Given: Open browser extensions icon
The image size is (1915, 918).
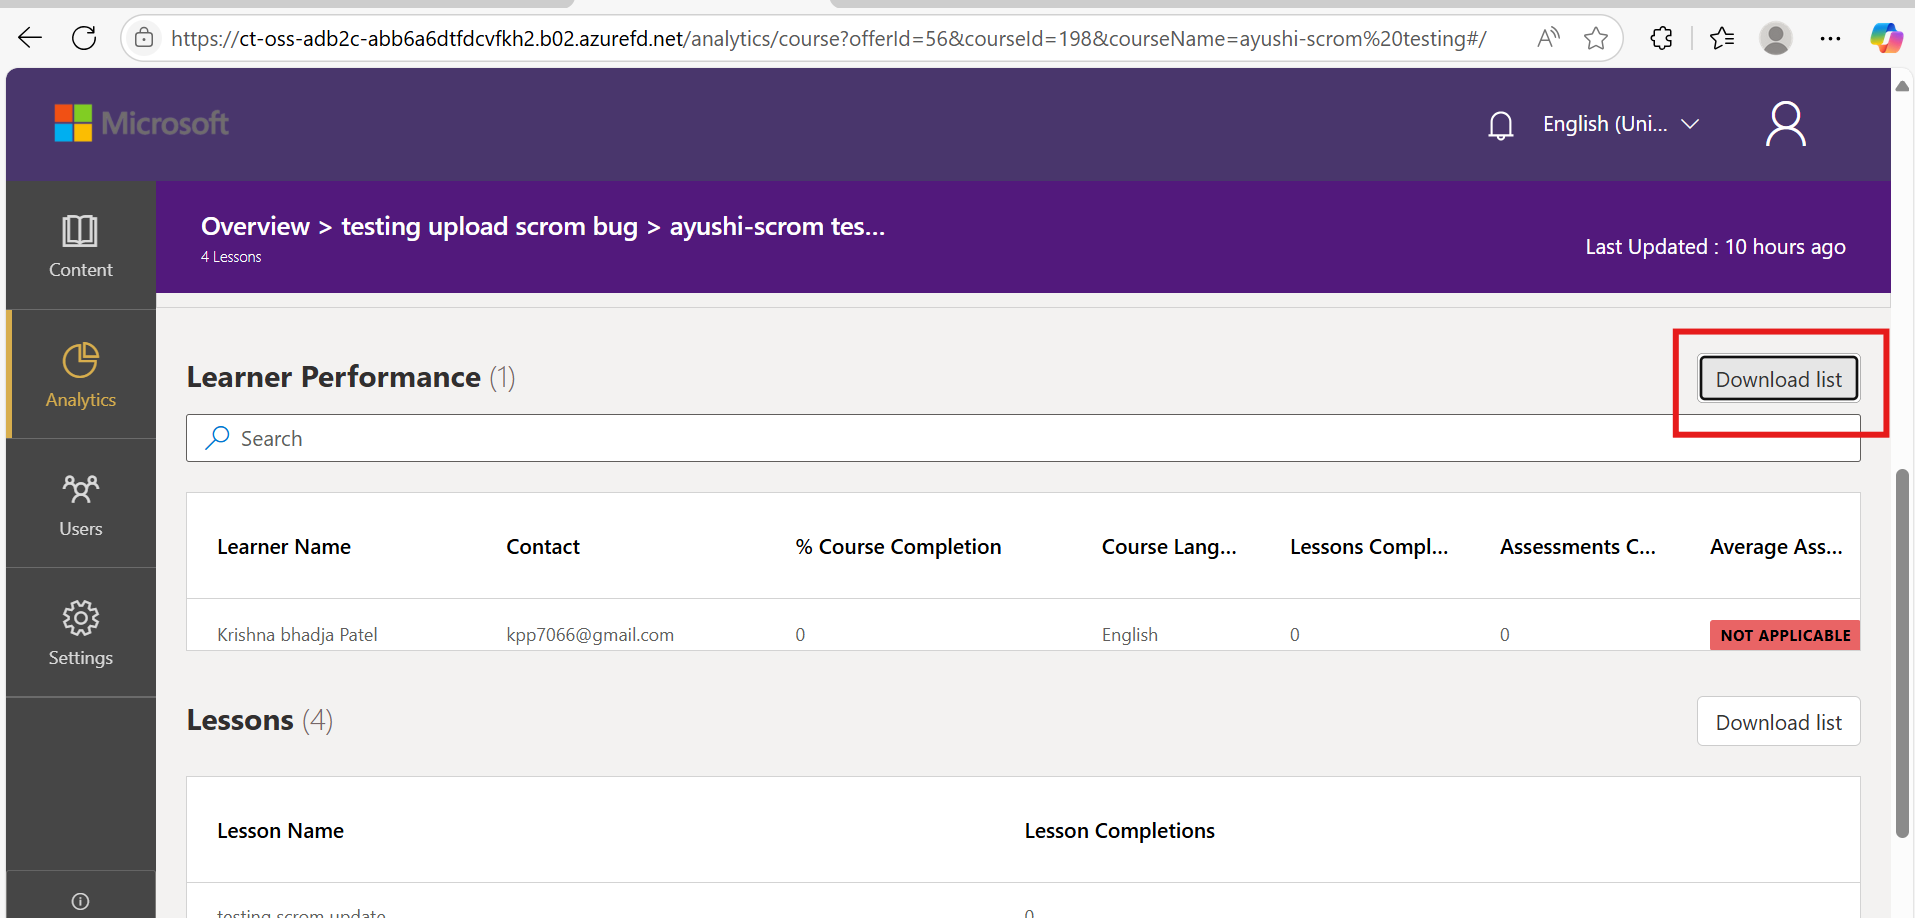Looking at the screenshot, I should (1661, 38).
